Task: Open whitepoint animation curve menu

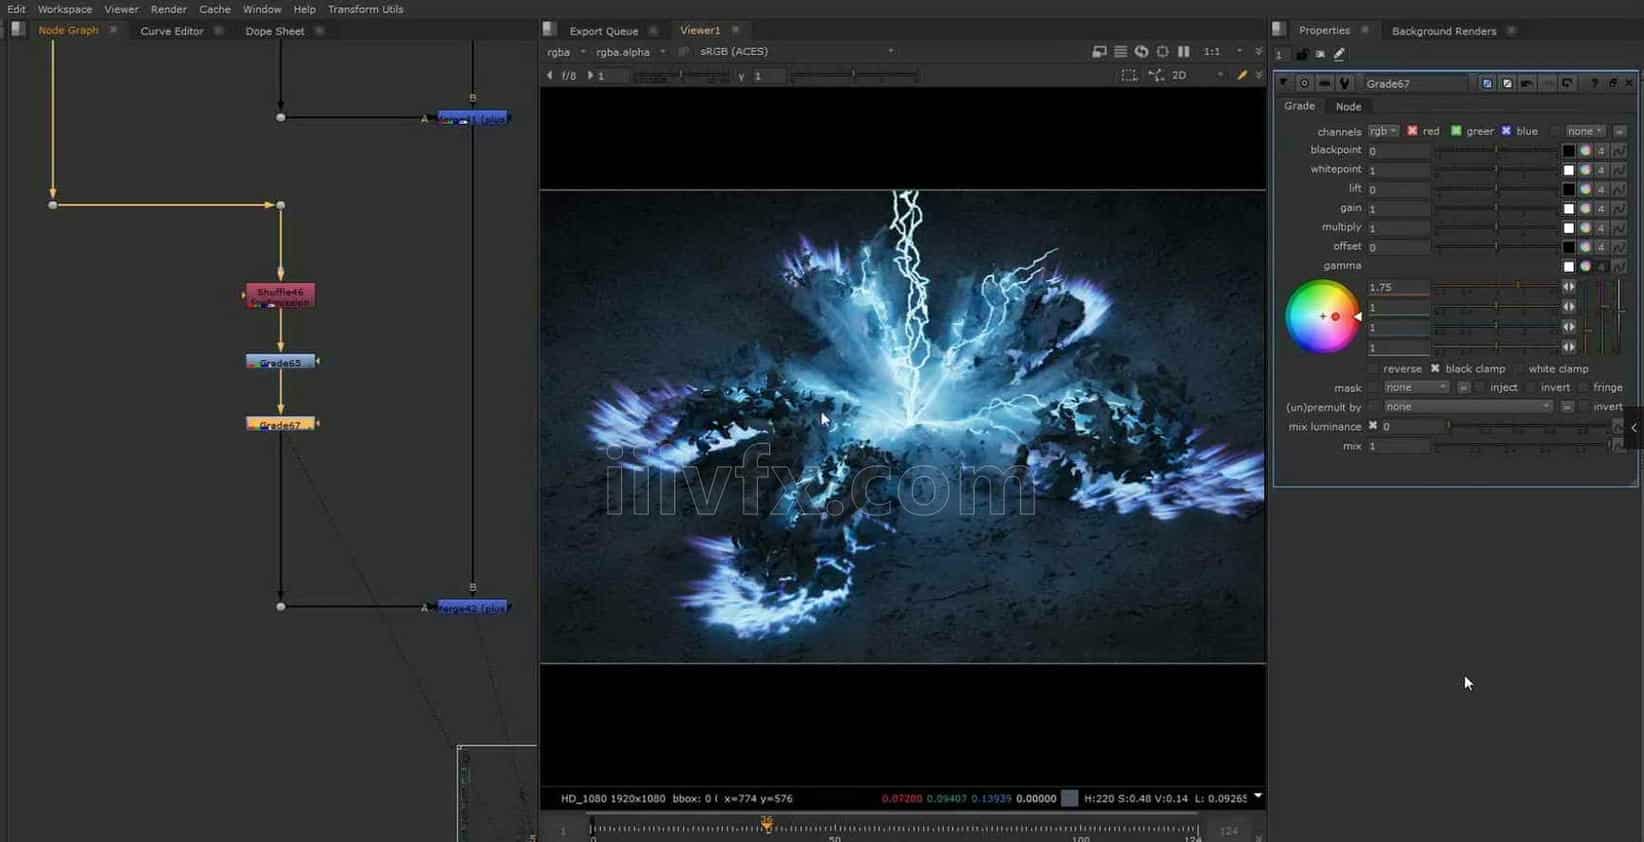Action: [1619, 170]
